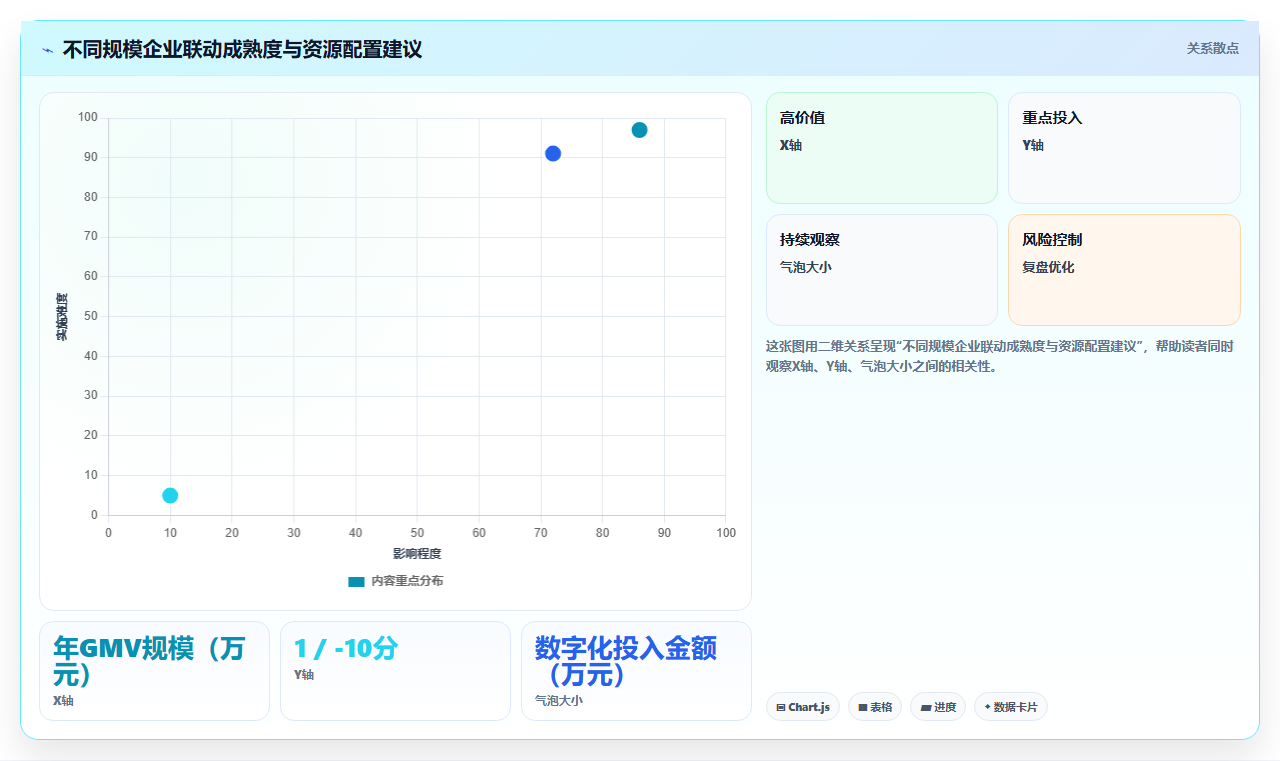This screenshot has width=1280, height=761.
Task: Click the 实施难度 y-axis title
Action: pos(61,316)
